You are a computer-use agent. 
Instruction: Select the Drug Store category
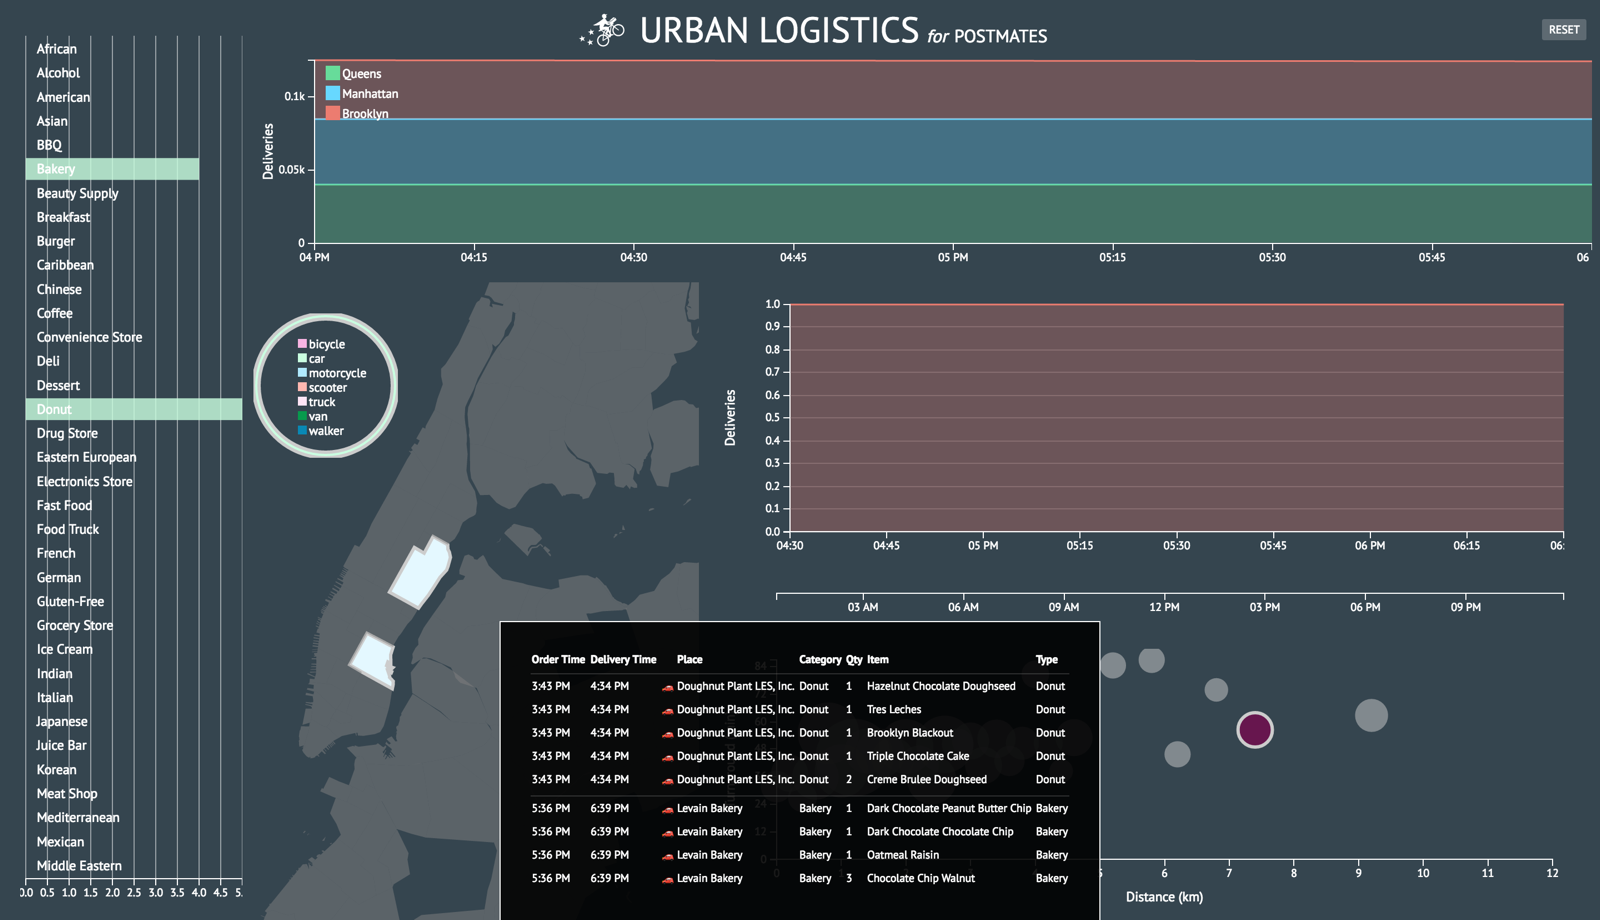coord(67,433)
